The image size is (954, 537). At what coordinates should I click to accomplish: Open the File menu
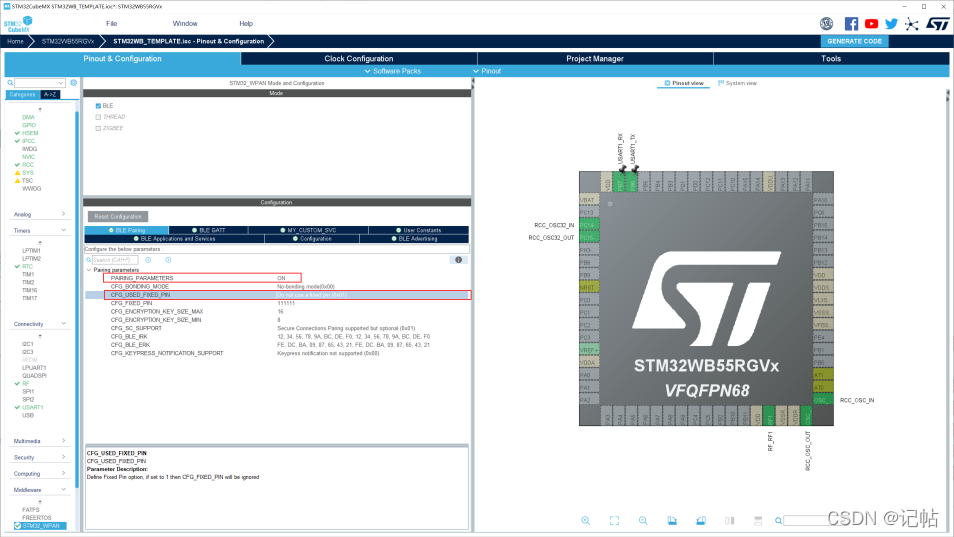point(111,24)
